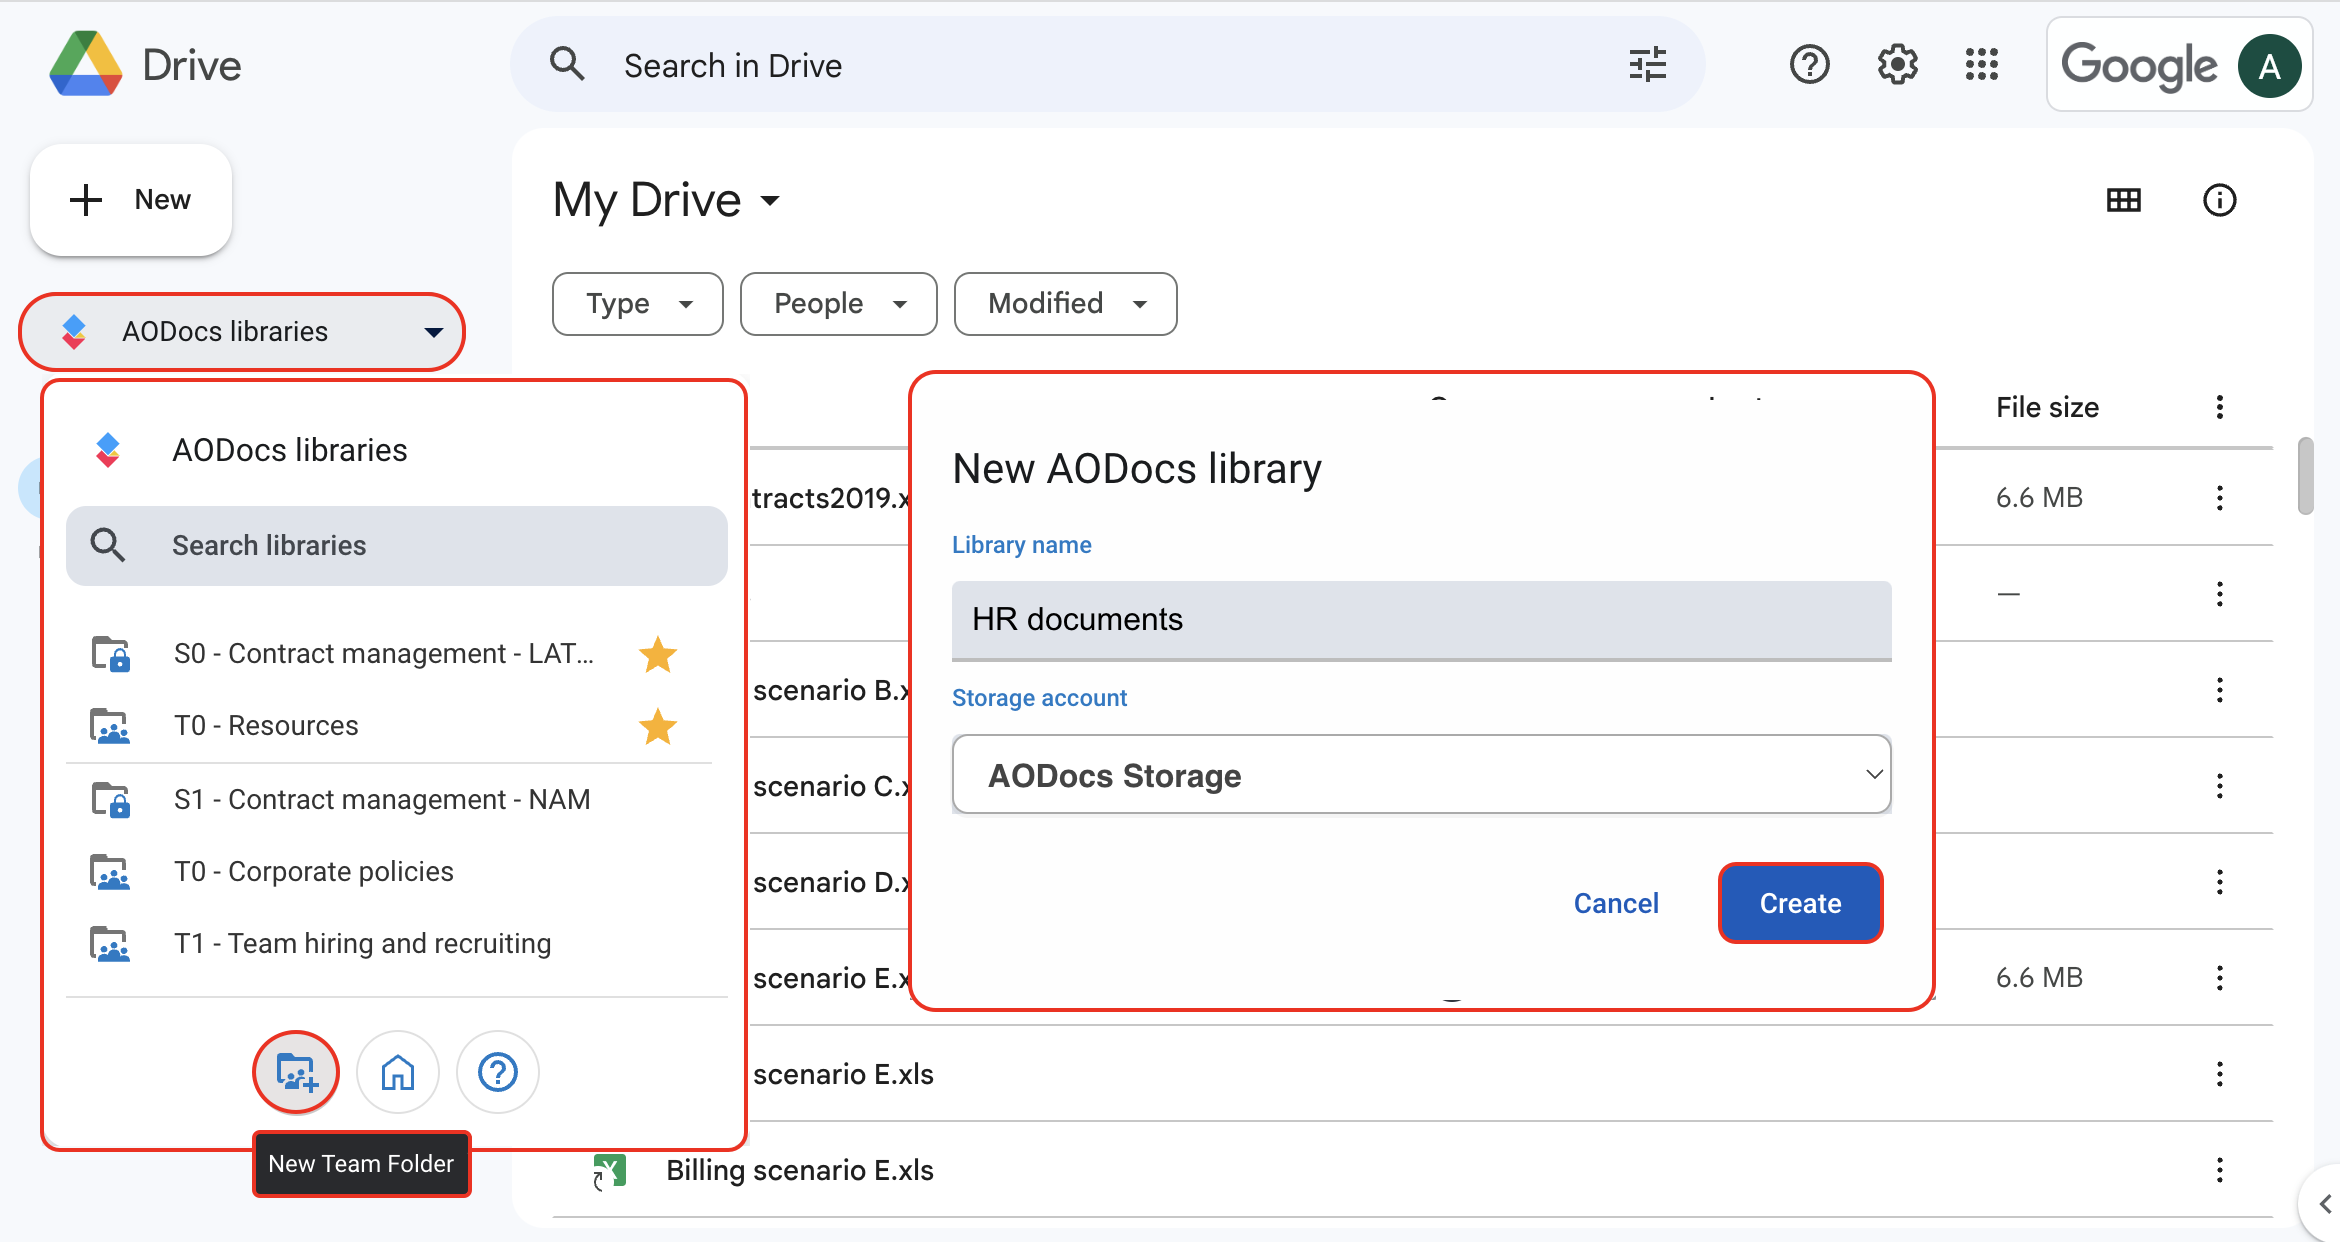Open Drive settings gear

pos(1897,65)
